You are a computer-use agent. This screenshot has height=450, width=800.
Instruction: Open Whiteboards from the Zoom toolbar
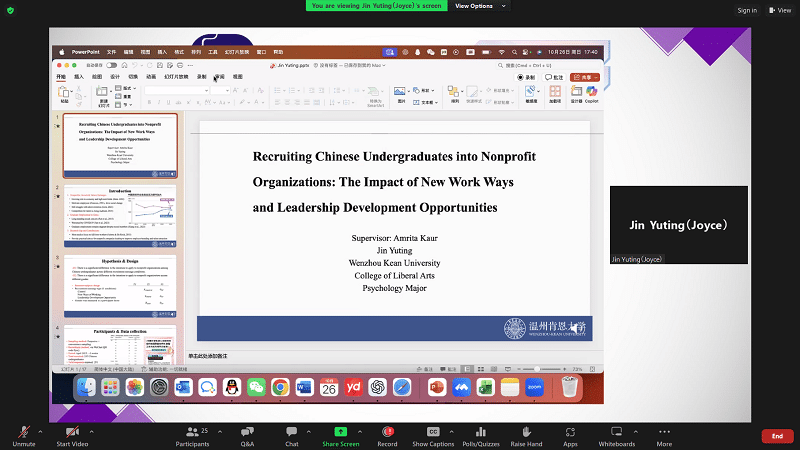pos(616,431)
